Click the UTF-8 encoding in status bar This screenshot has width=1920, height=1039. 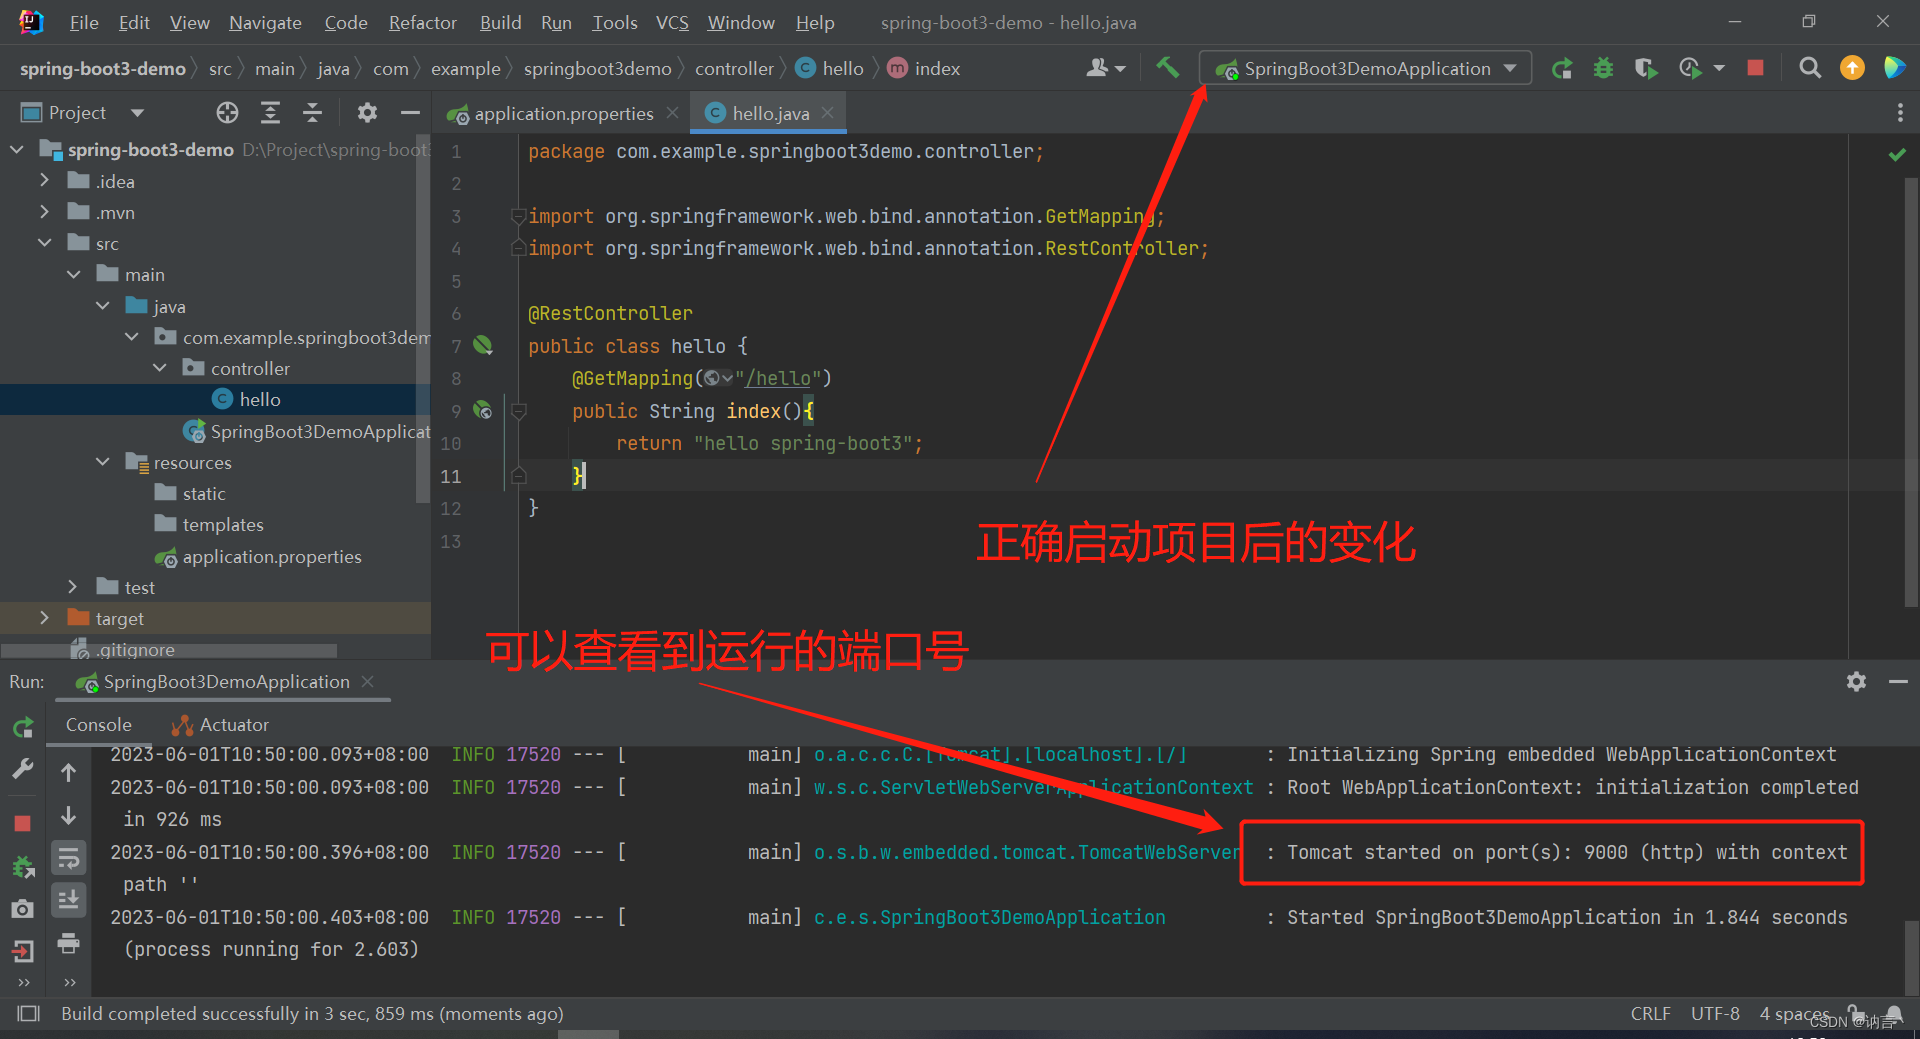click(x=1715, y=1013)
